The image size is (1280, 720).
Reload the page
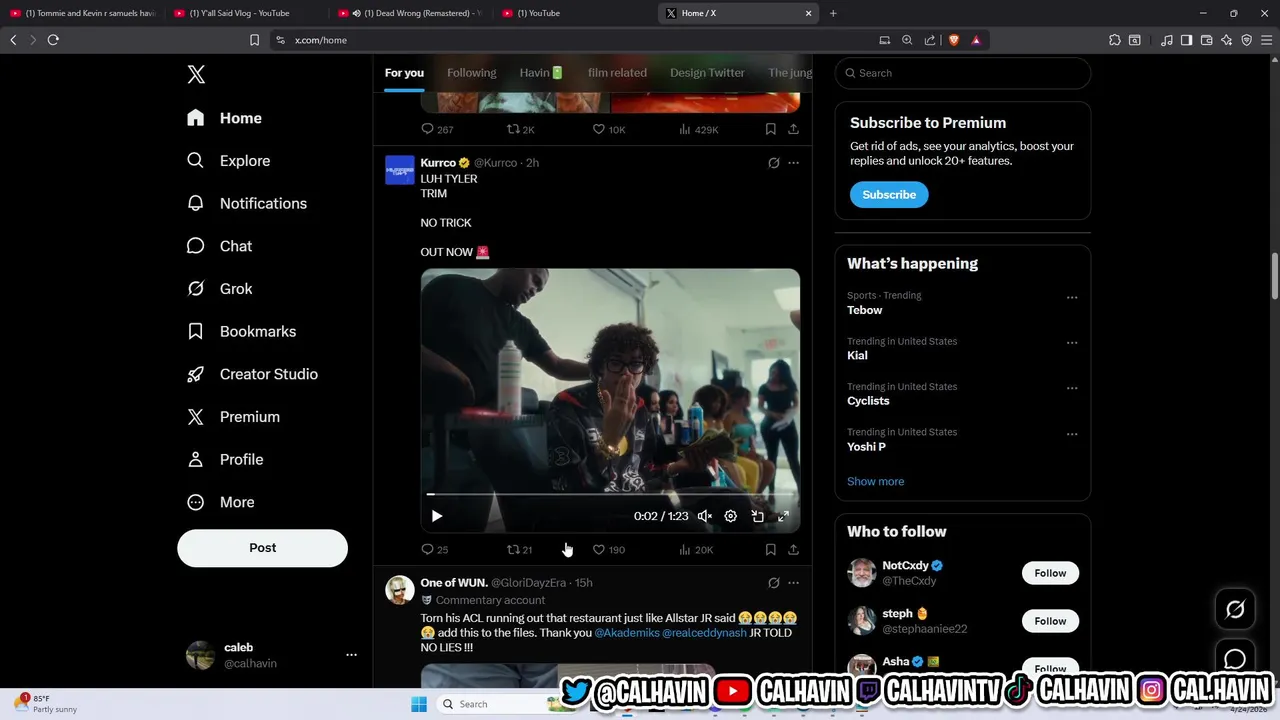(x=53, y=40)
